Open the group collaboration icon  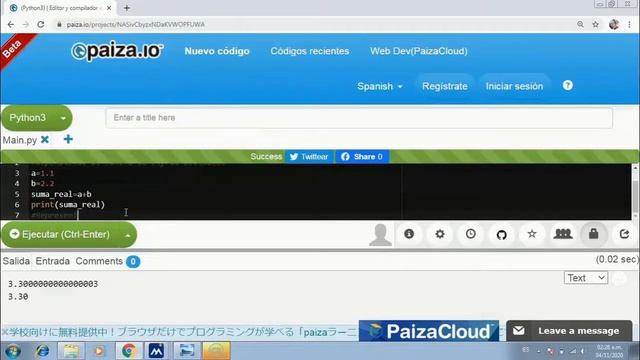(x=563, y=234)
